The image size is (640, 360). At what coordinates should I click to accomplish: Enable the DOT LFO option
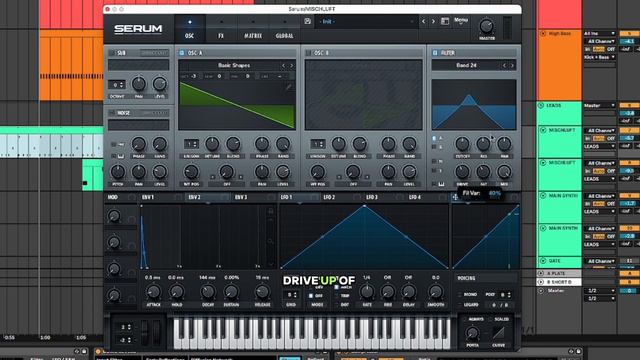click(x=336, y=304)
